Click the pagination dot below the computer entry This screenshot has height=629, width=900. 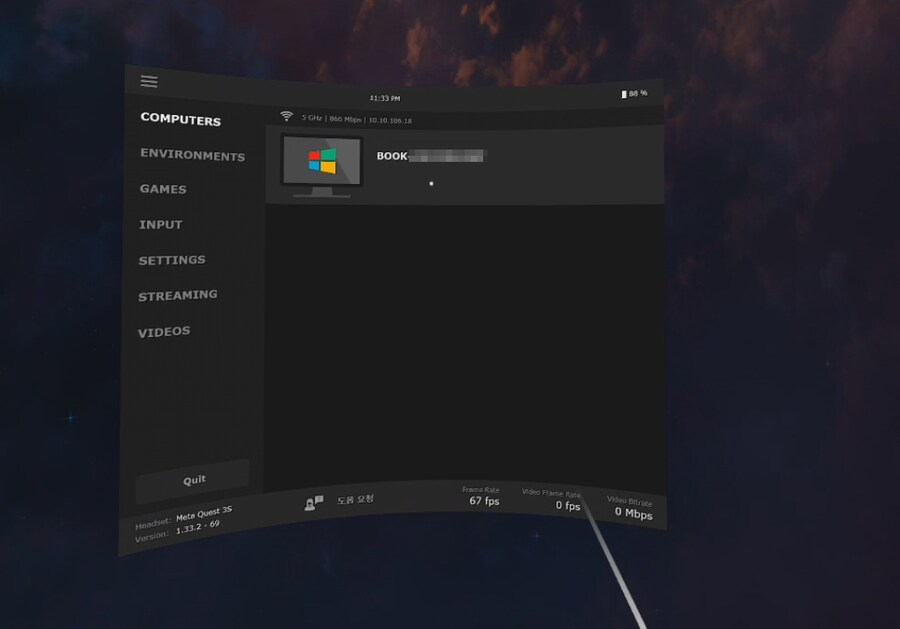click(431, 183)
